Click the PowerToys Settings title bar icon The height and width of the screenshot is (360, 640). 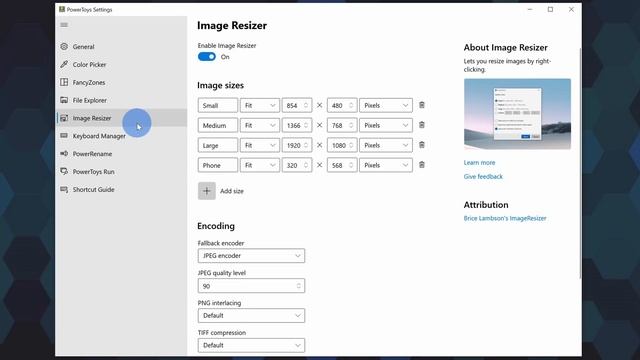pyautogui.click(x=62, y=9)
